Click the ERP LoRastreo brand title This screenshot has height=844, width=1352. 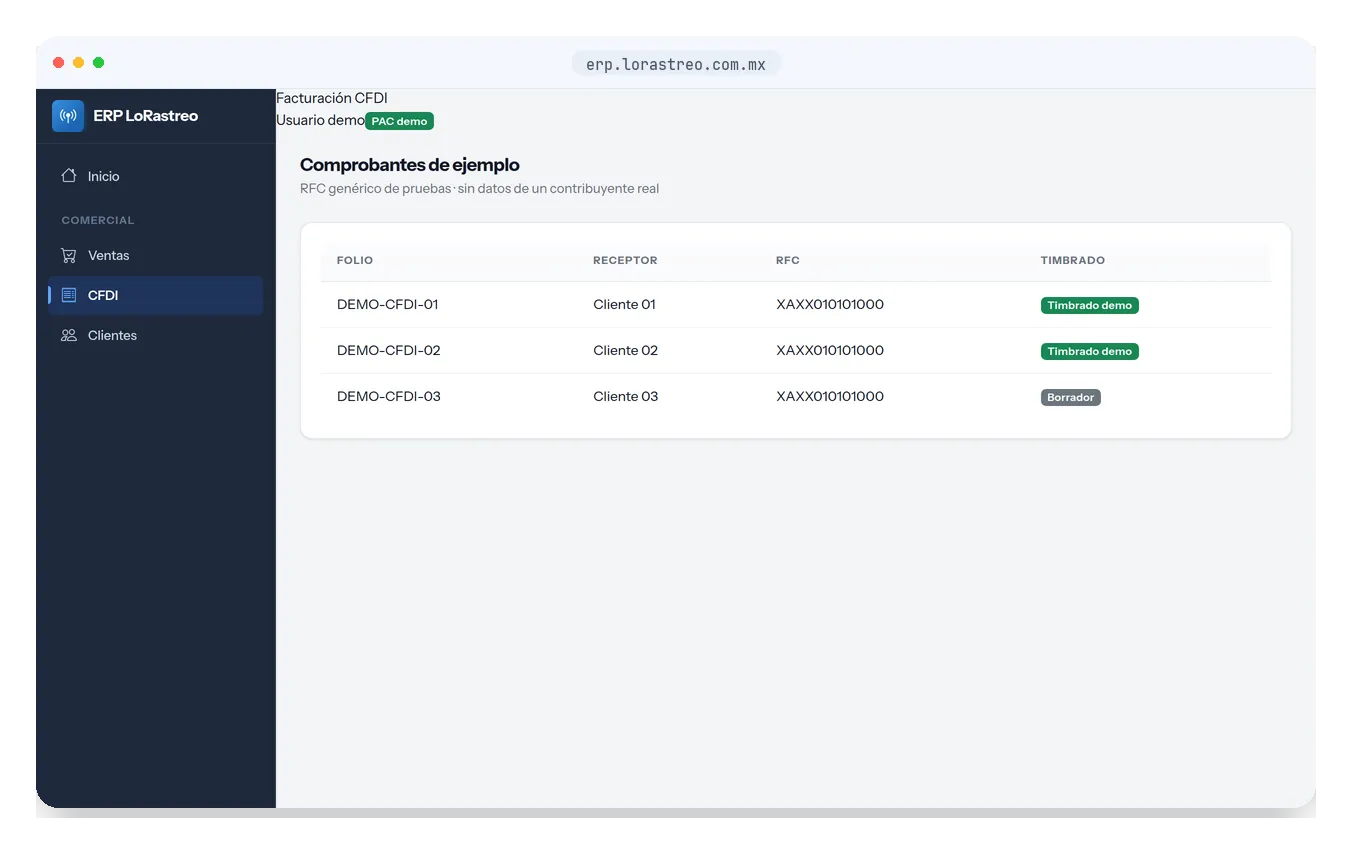(x=146, y=116)
